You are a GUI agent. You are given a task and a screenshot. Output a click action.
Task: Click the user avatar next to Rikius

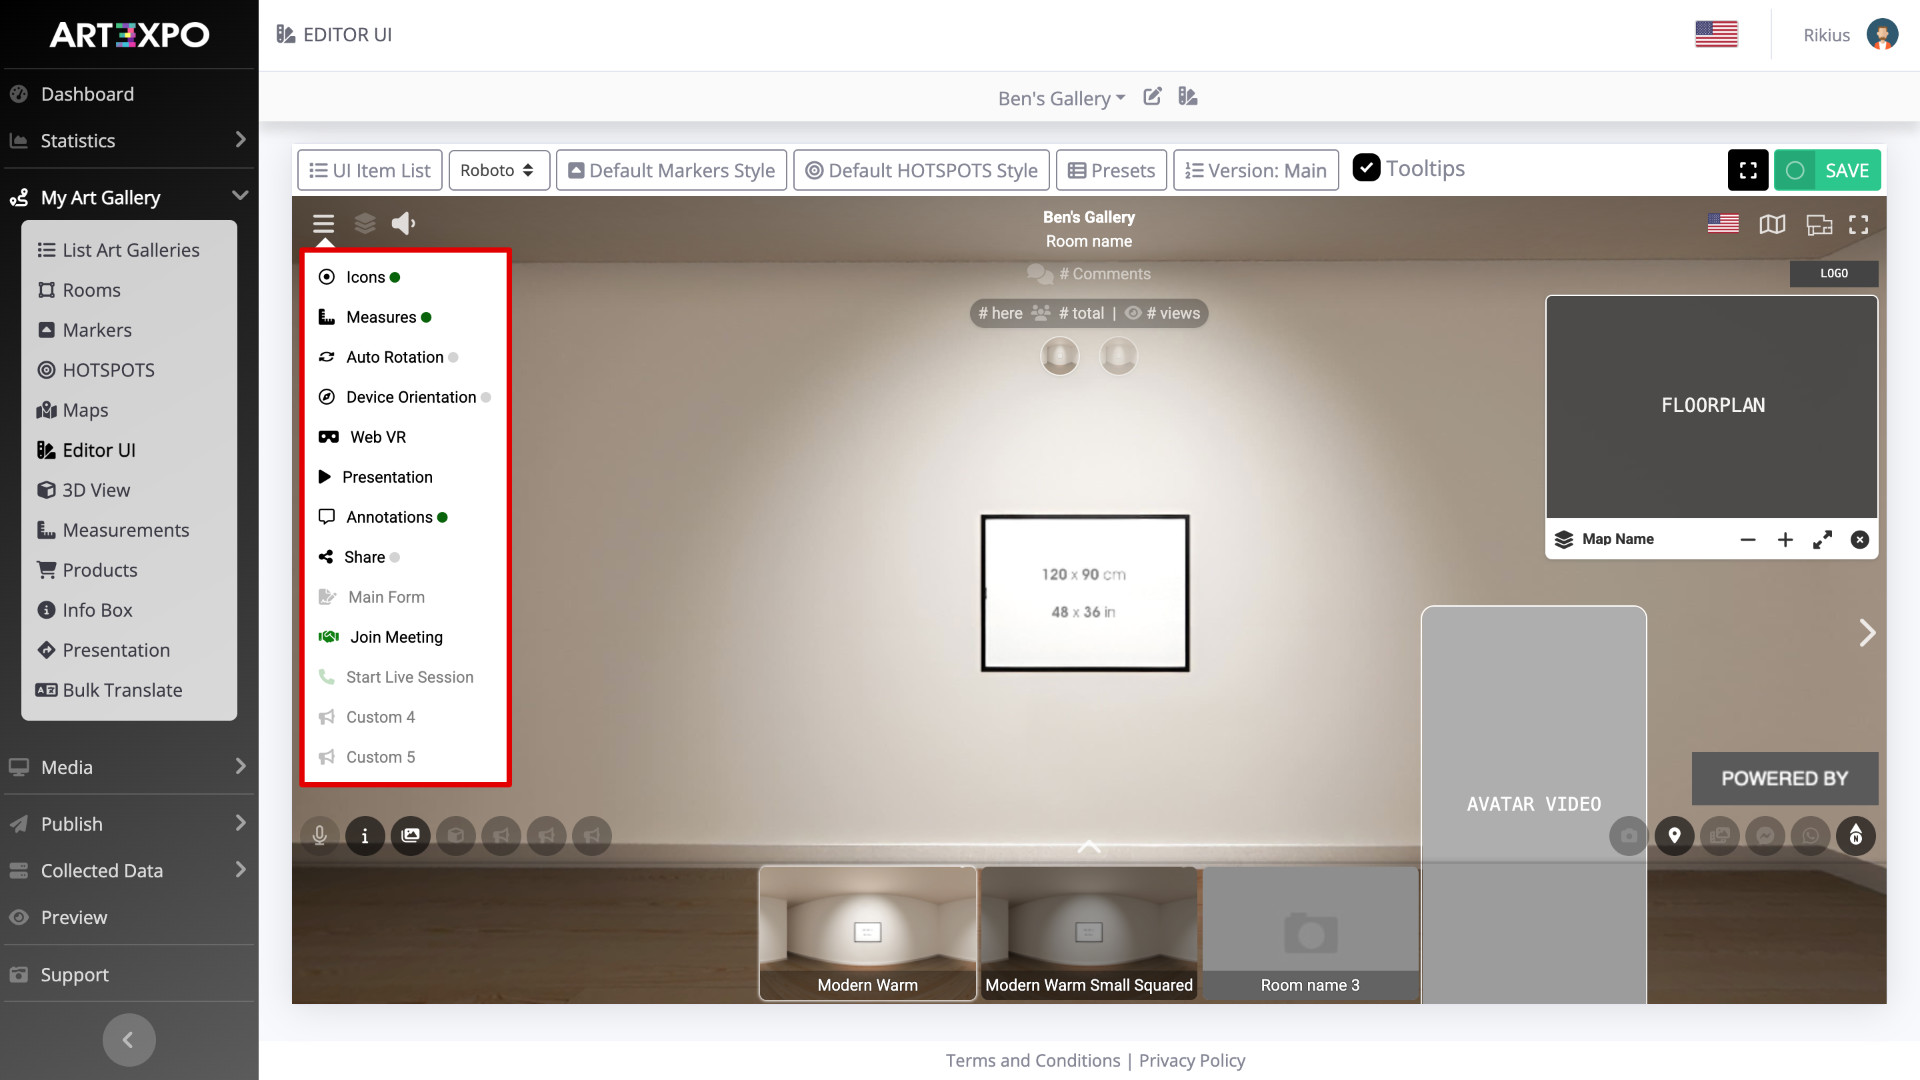click(x=1883, y=35)
